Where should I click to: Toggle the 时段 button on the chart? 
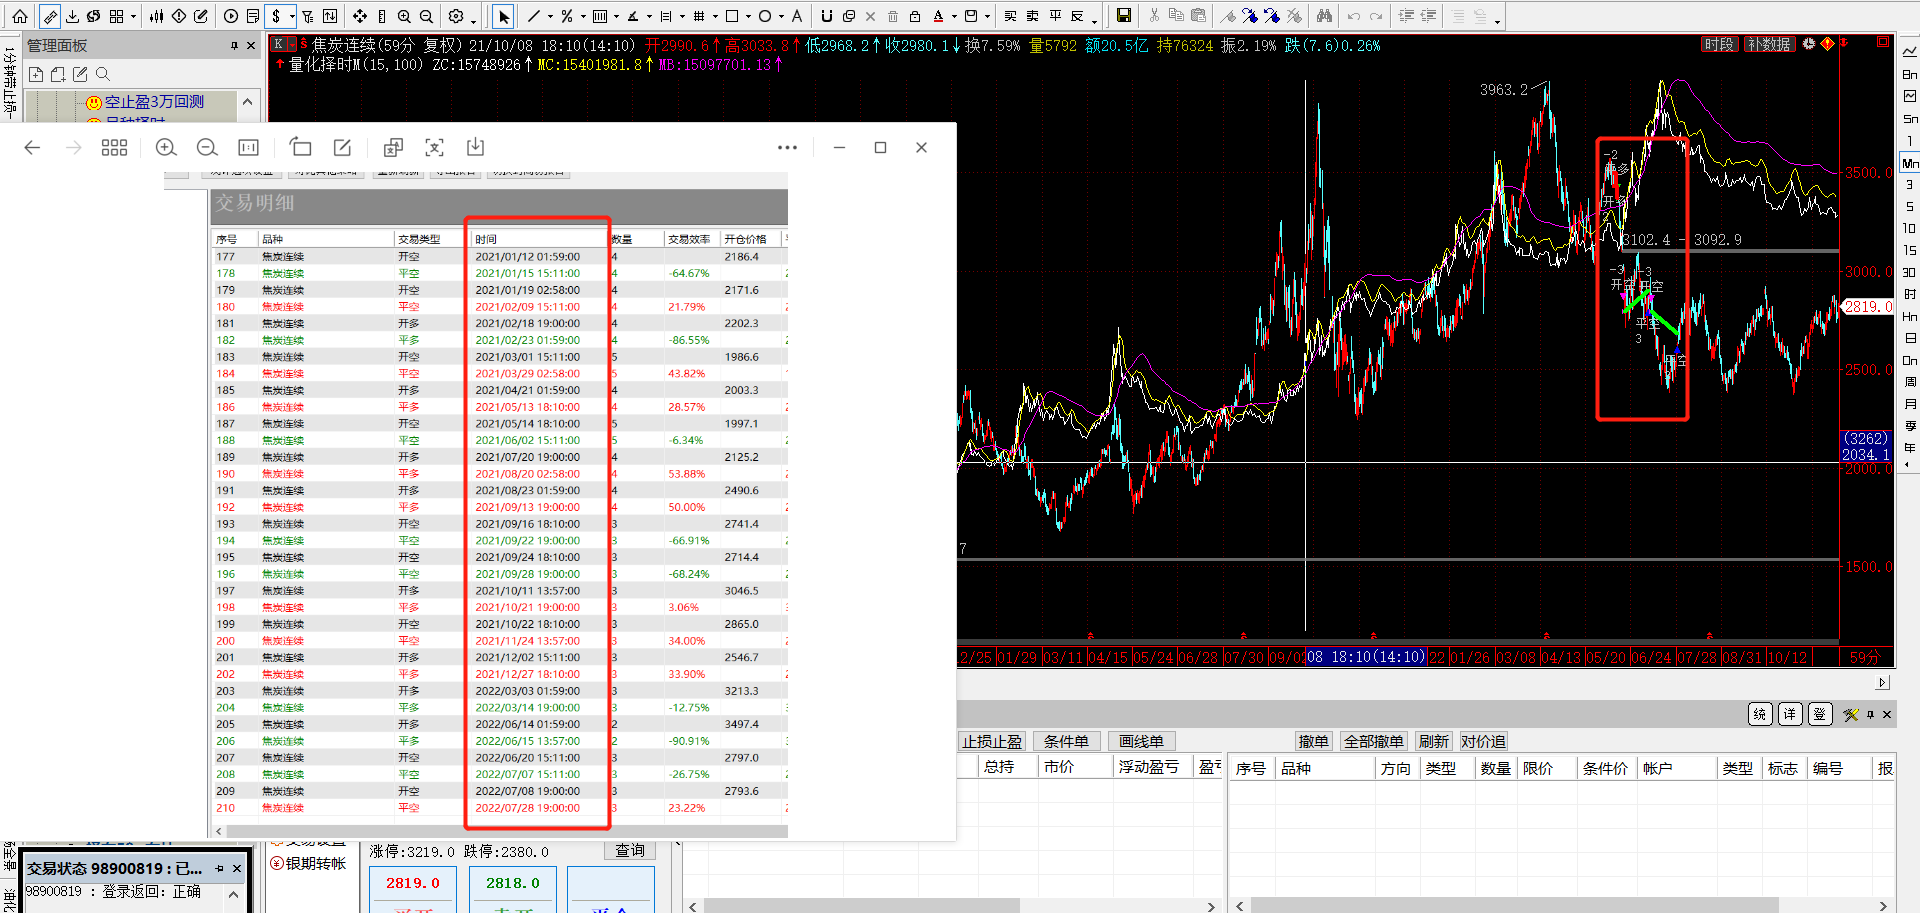coord(1718,45)
